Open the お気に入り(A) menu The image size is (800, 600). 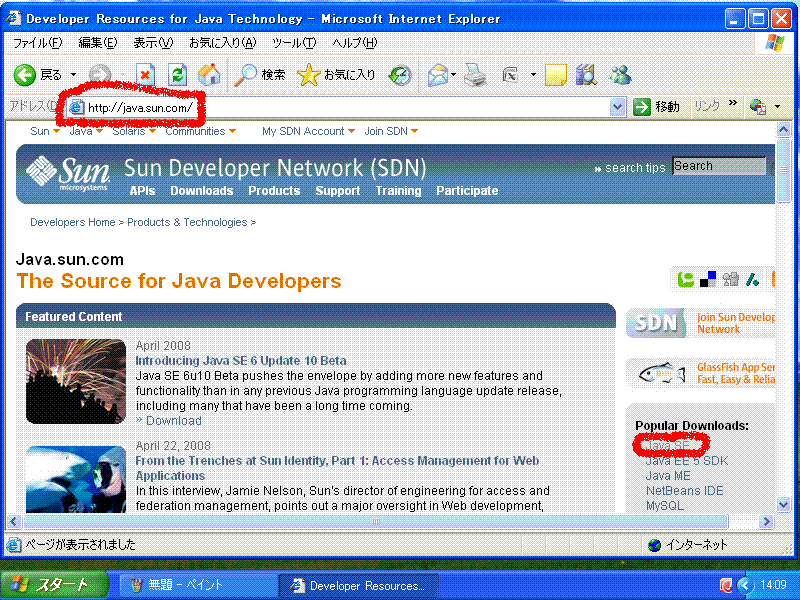pyautogui.click(x=222, y=43)
